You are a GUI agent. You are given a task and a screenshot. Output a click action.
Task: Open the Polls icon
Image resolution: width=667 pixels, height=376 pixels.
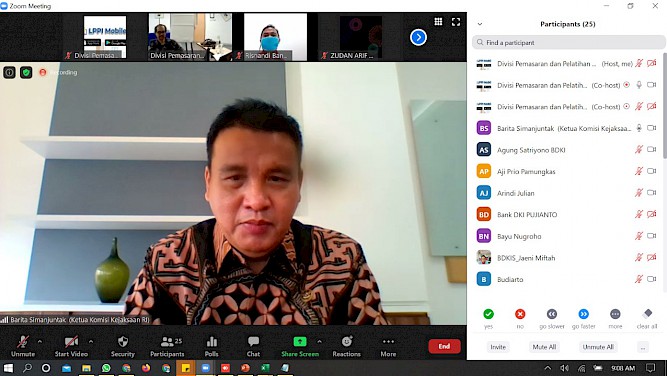[211, 342]
